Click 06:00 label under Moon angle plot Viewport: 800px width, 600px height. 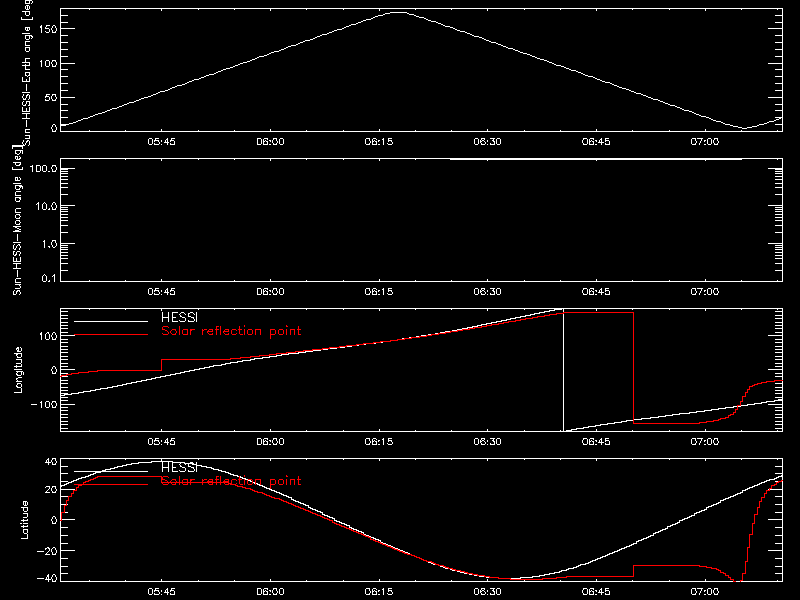270,292
